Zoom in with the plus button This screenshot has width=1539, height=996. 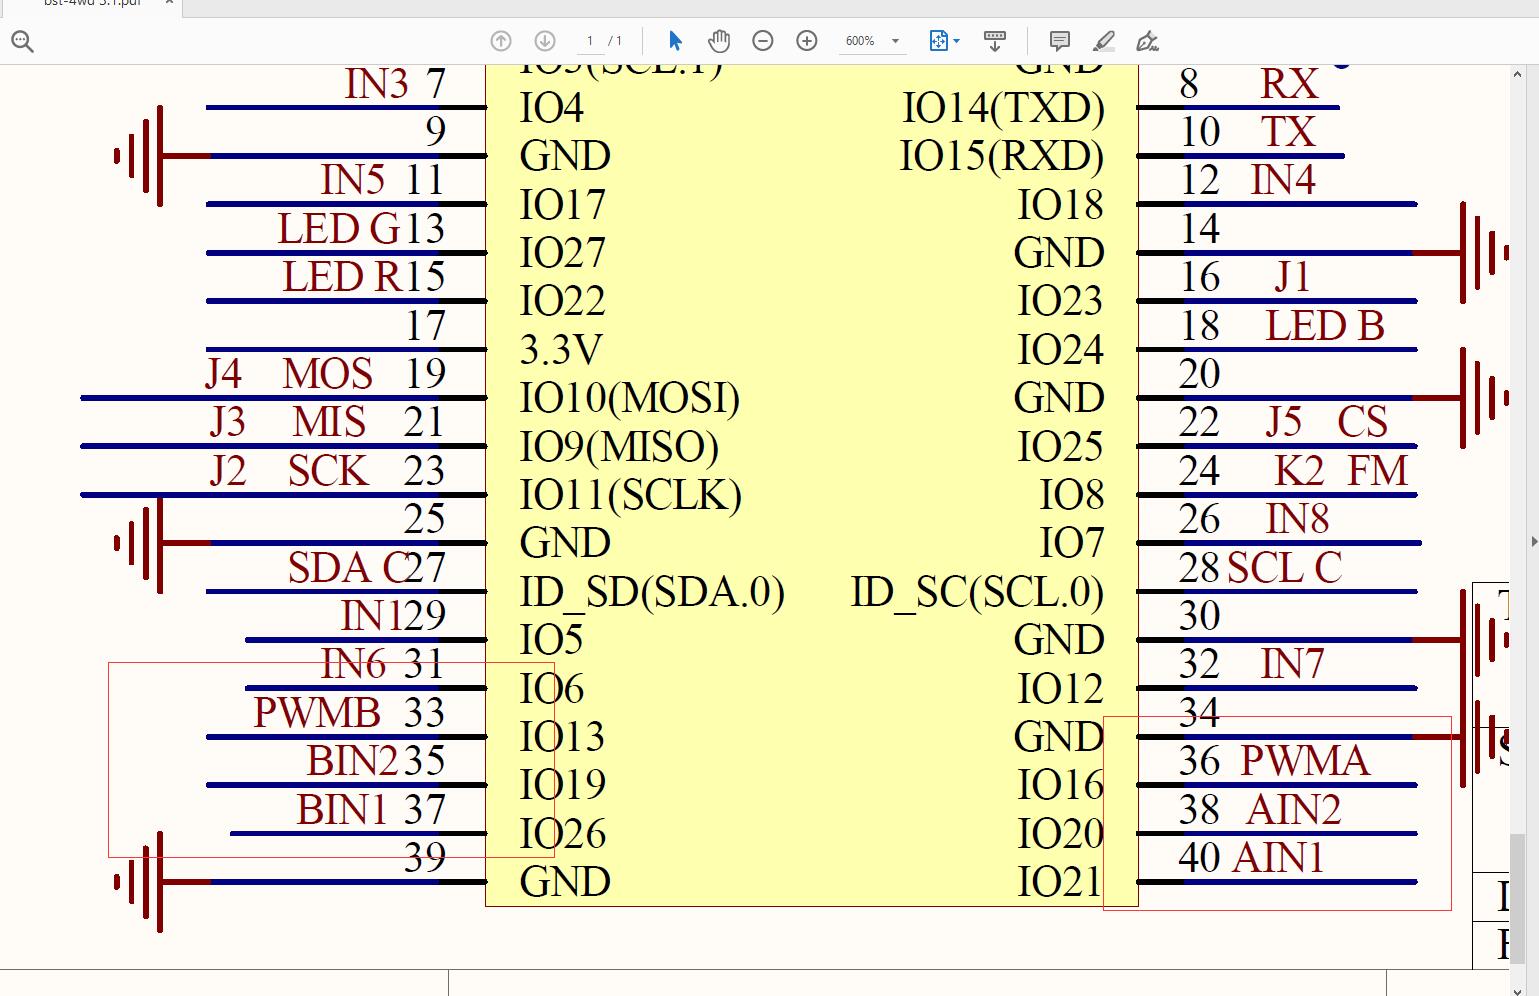point(807,41)
